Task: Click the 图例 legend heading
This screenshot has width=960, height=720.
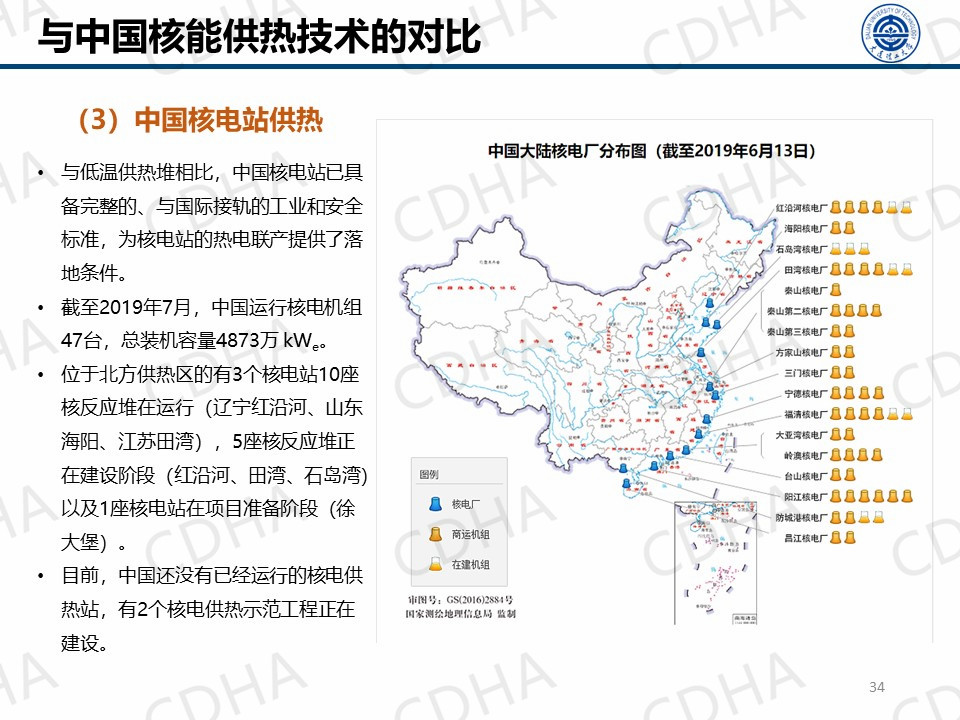Action: click(x=429, y=474)
